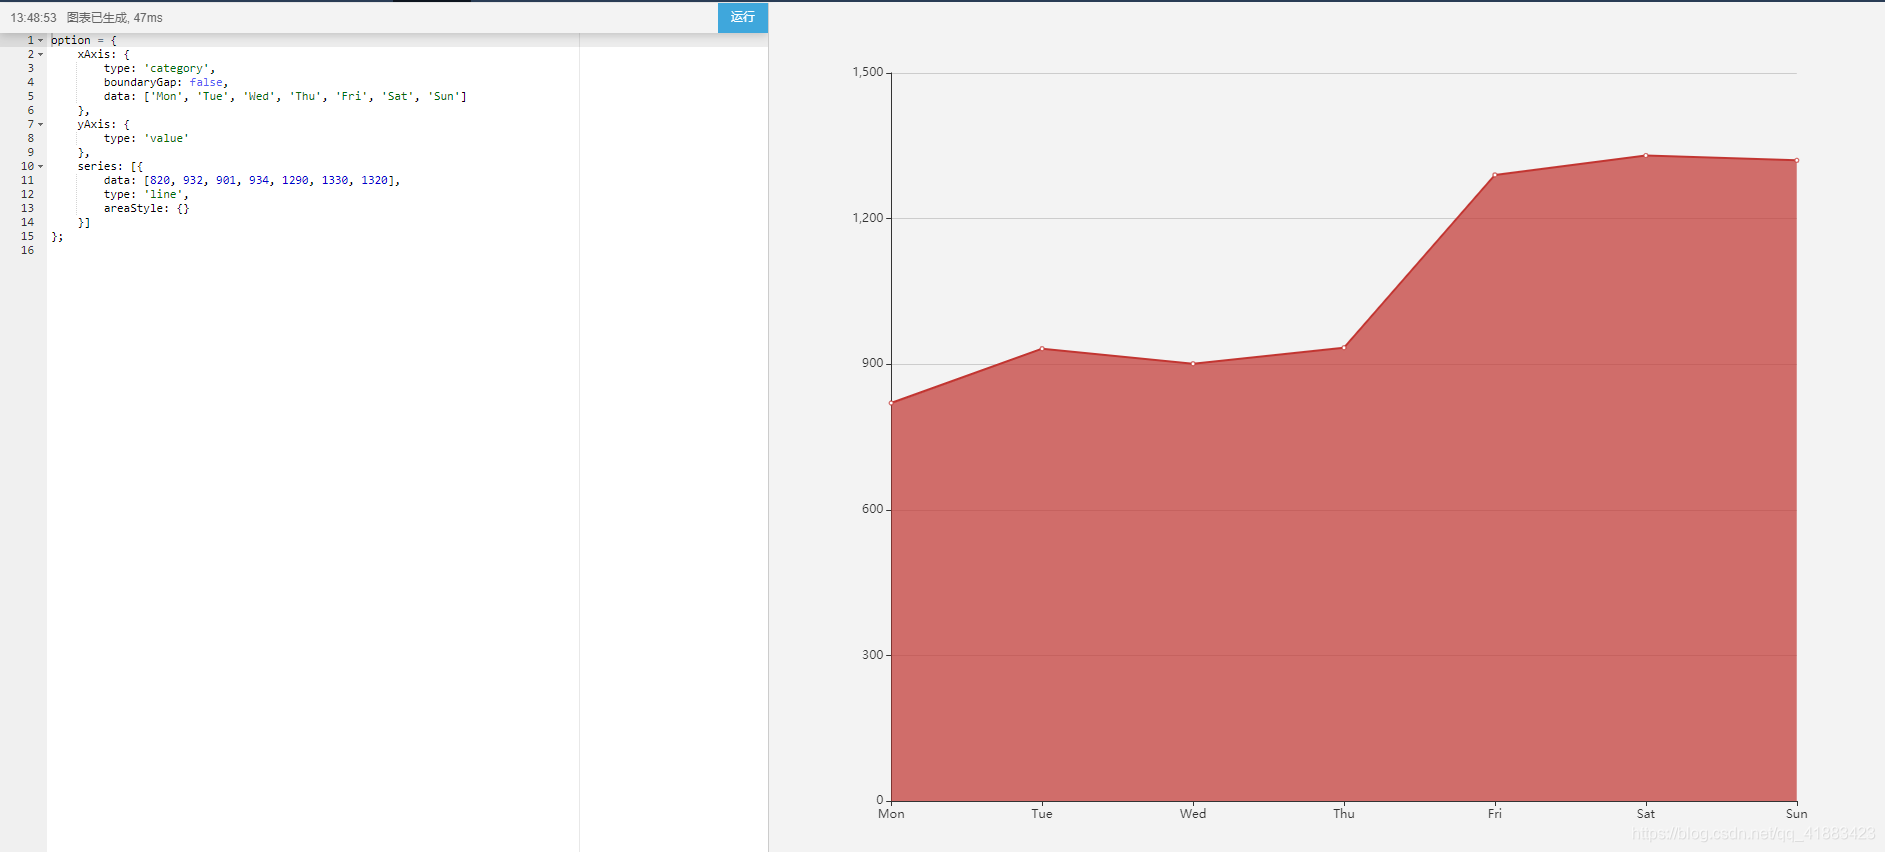Click the Sun data point on the chart

[x=1797, y=160]
